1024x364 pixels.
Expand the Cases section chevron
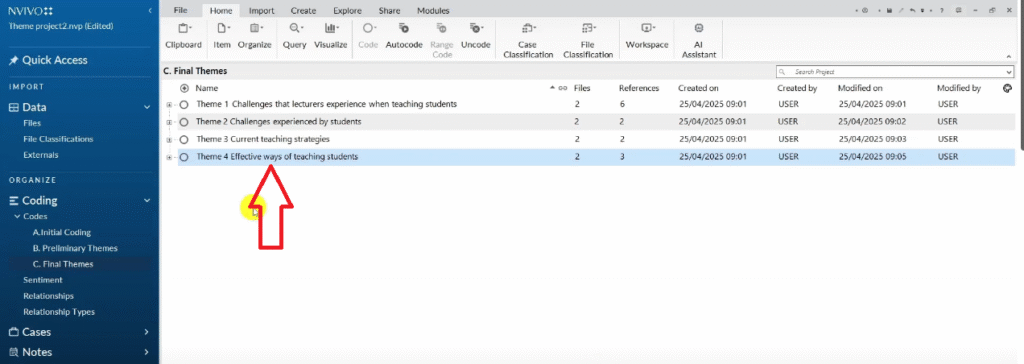pos(147,332)
